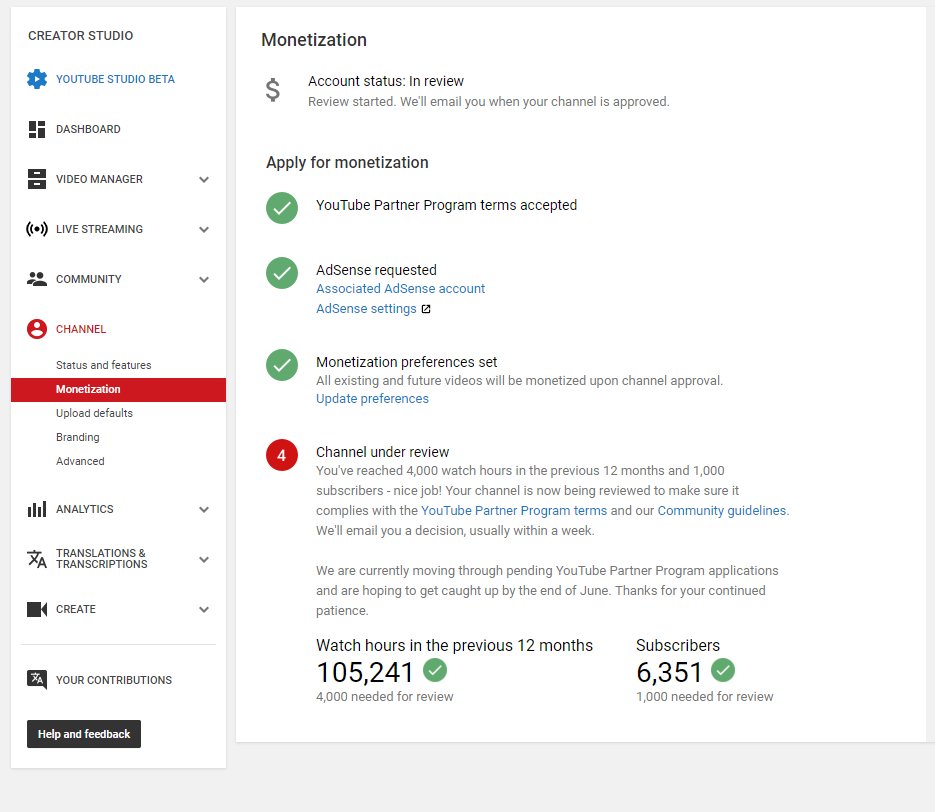Click the Account status: In review text
Viewport: 935px width, 812px height.
[386, 81]
